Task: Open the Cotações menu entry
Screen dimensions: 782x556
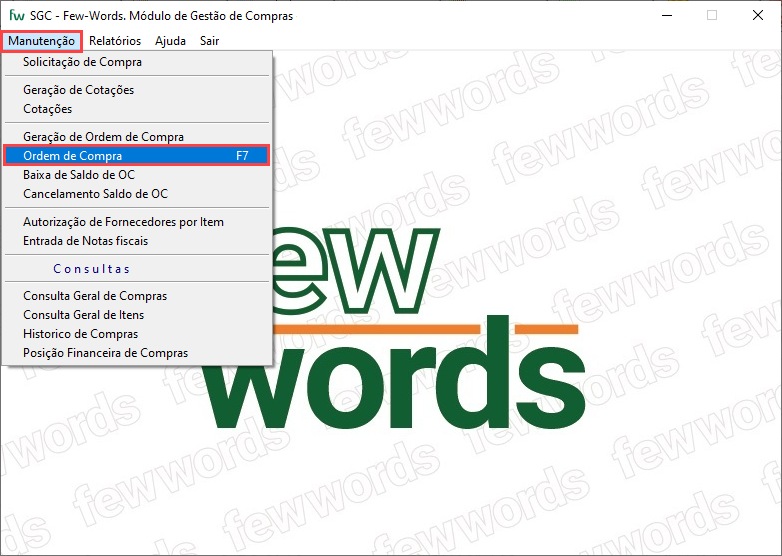Action: point(137,109)
